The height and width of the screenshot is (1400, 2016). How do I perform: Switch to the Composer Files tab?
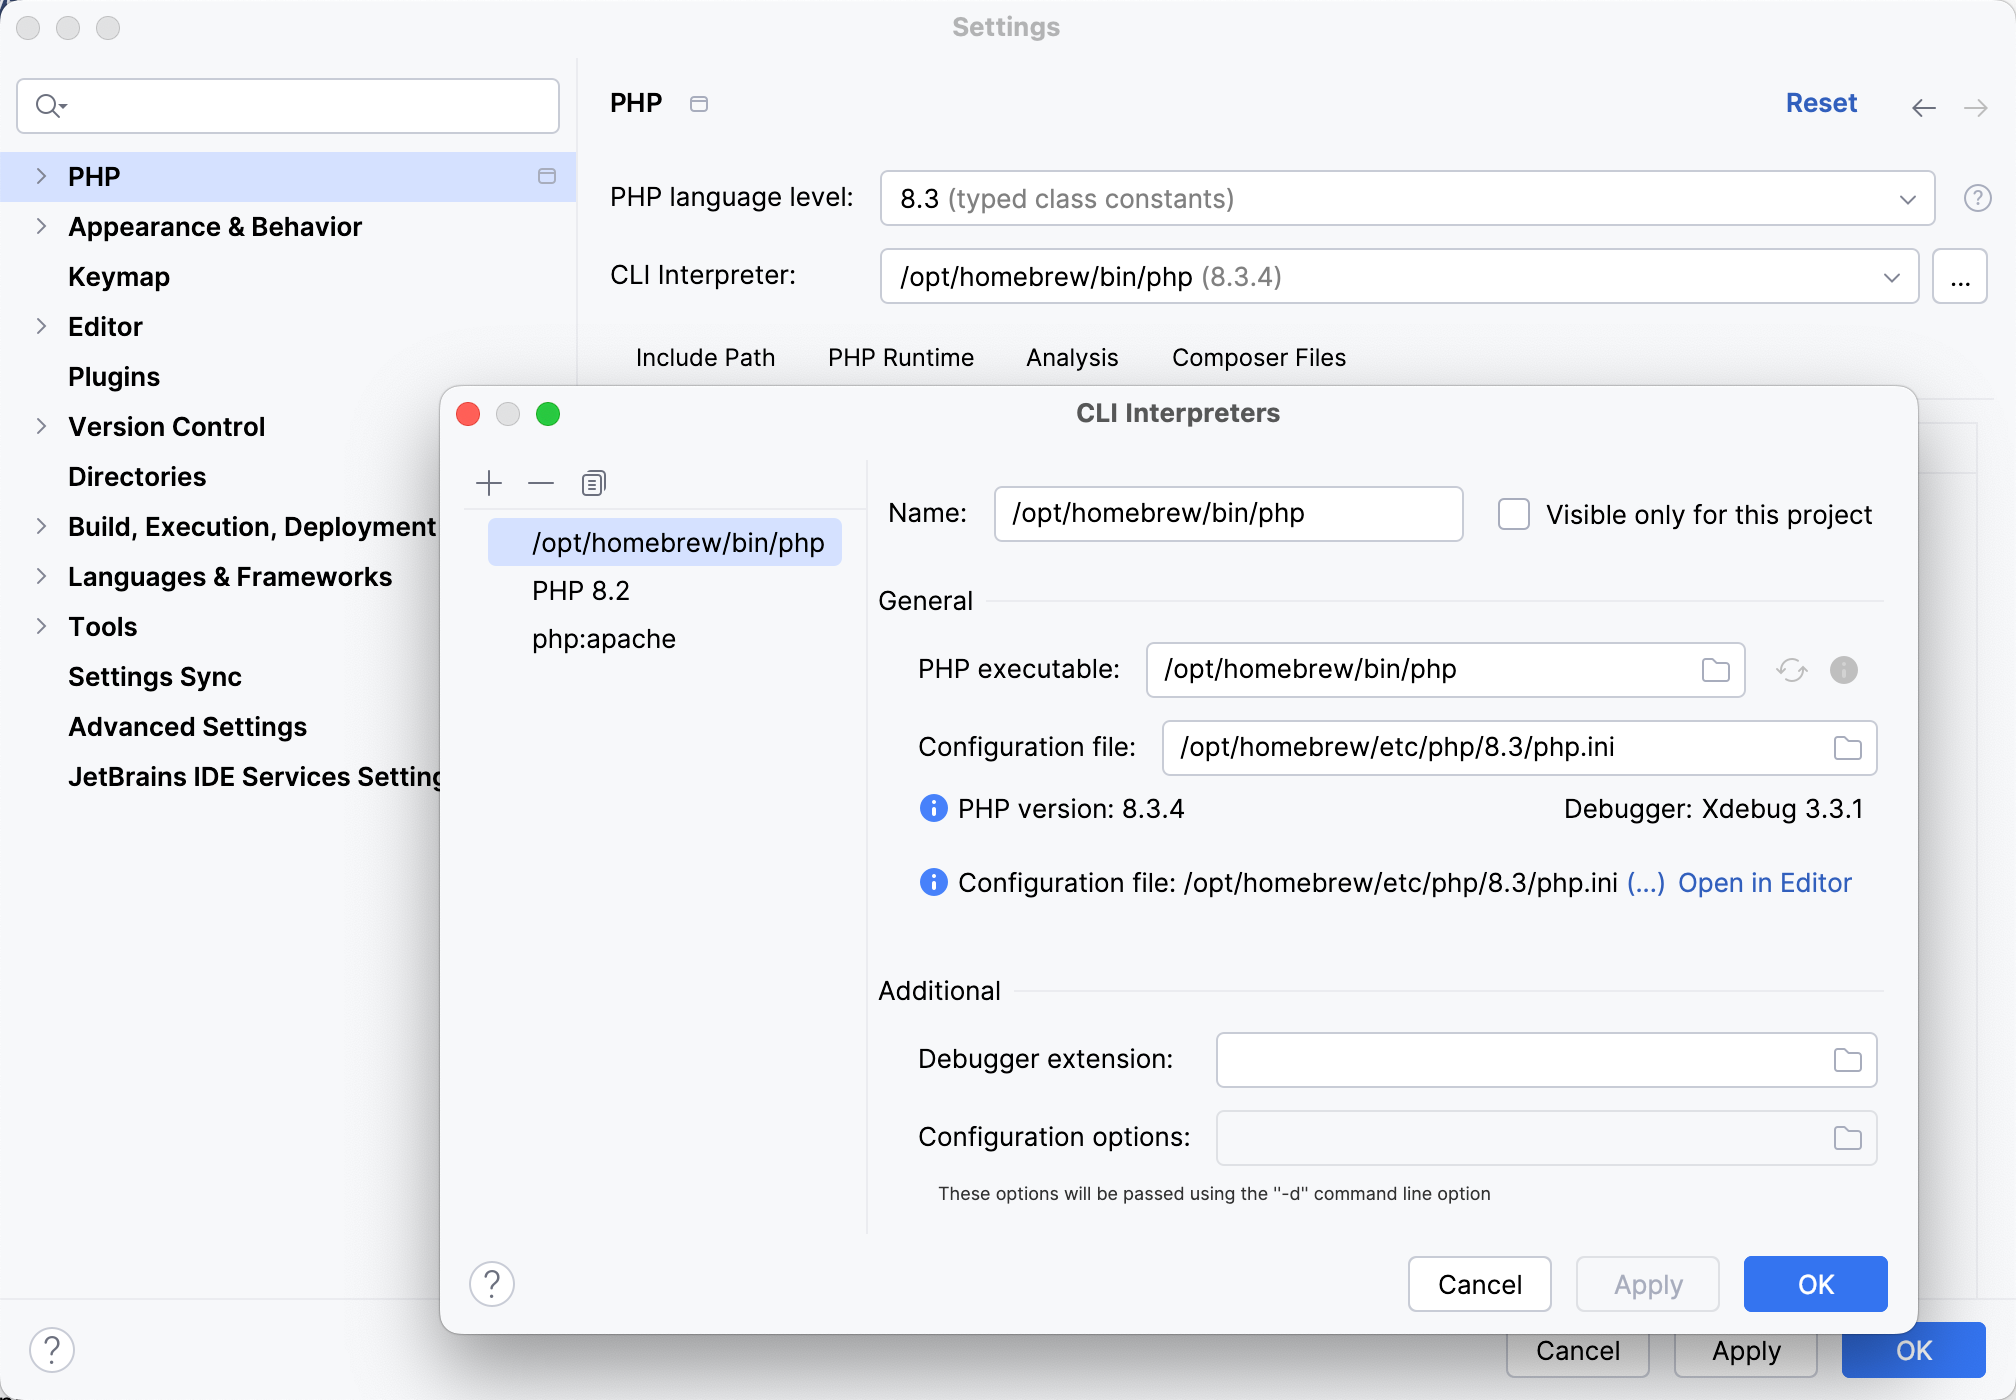[1258, 357]
